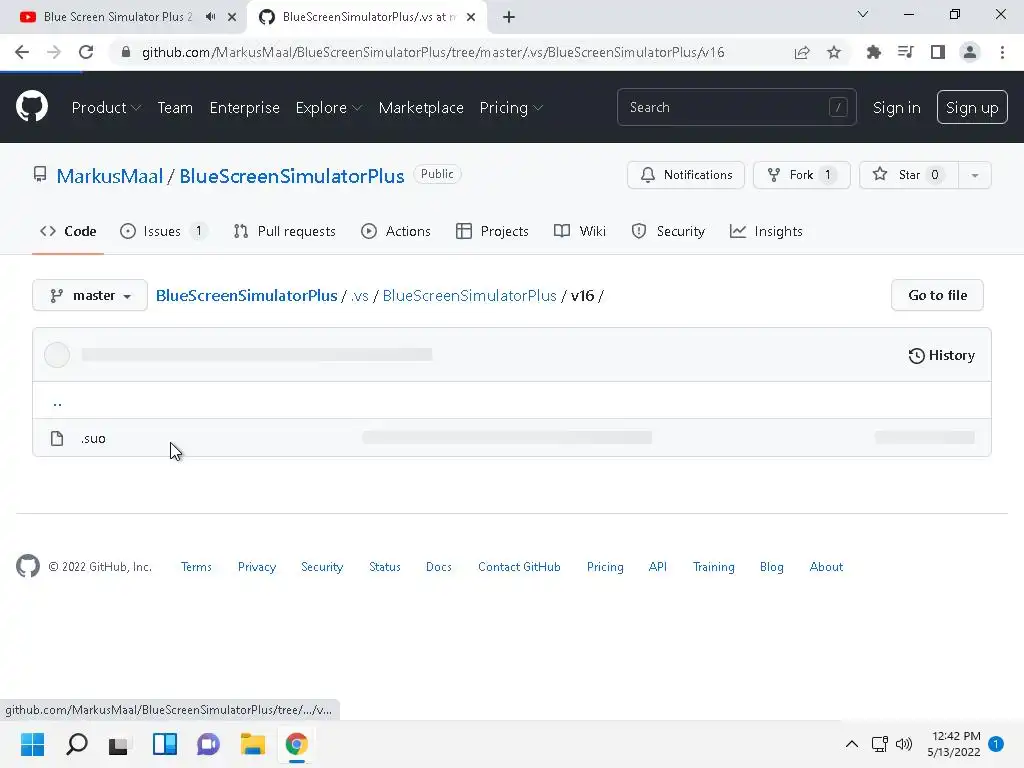Focus the GitHub Search field
Image resolution: width=1024 pixels, height=768 pixels.
pyautogui.click(x=737, y=107)
